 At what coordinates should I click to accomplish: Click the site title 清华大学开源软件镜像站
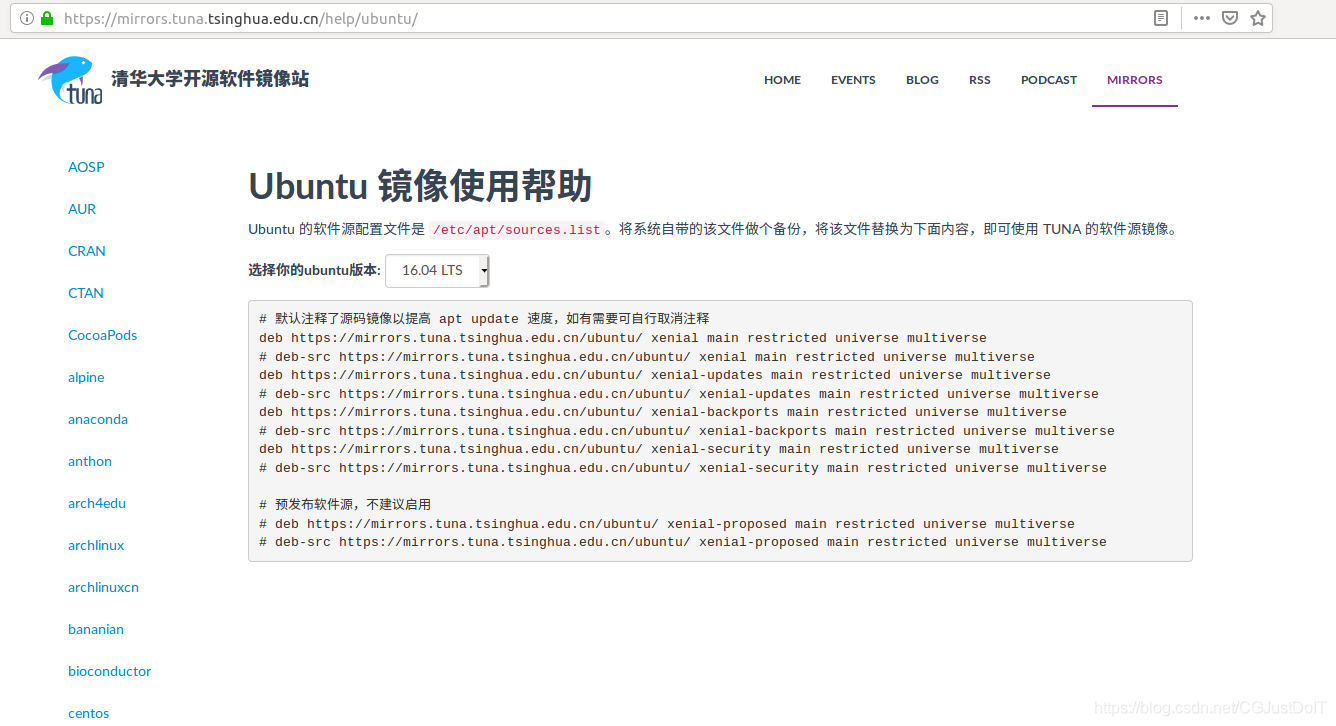click(x=210, y=79)
